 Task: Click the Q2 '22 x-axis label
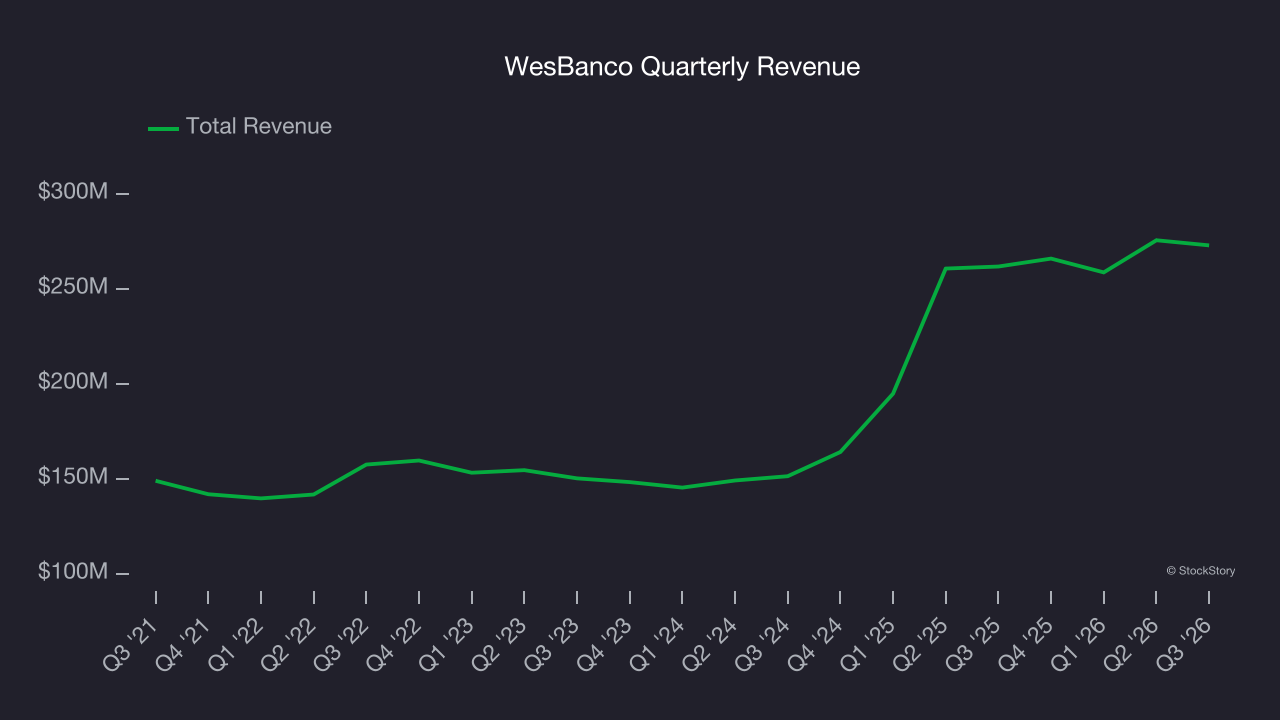[x=289, y=644]
